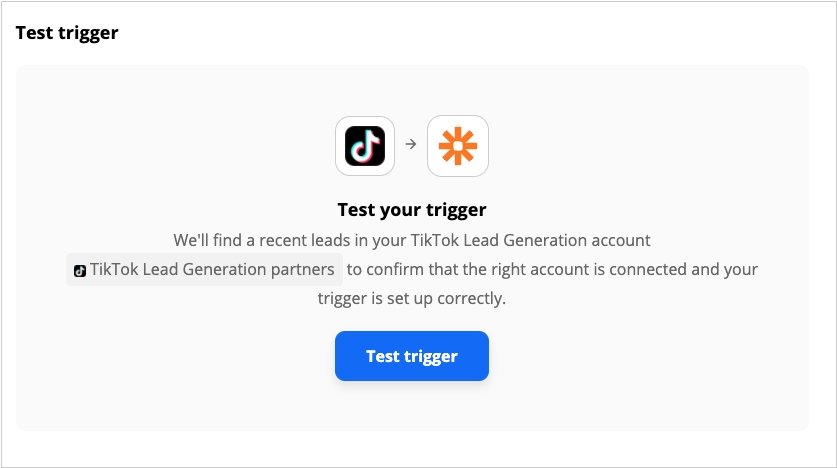This screenshot has height=468, width=837.
Task: Click empty gray panel area below the button
Action: tap(412, 407)
